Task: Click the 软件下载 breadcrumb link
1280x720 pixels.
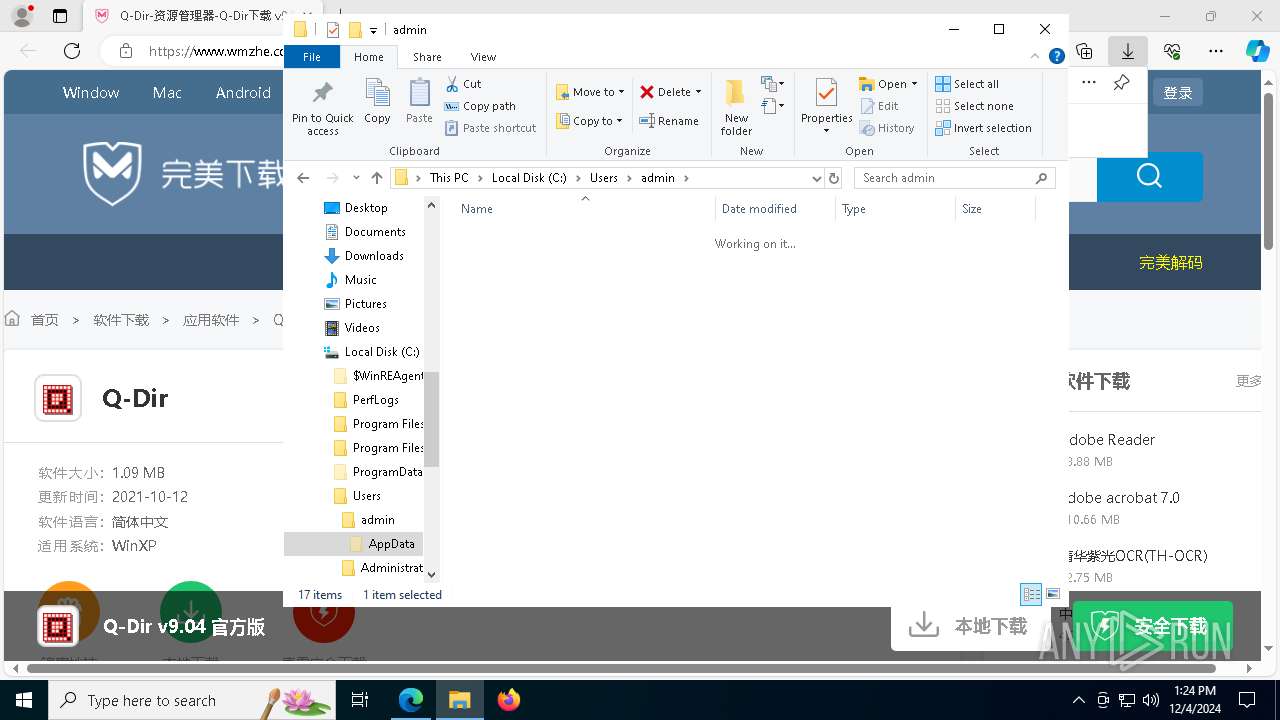Action: [121, 320]
